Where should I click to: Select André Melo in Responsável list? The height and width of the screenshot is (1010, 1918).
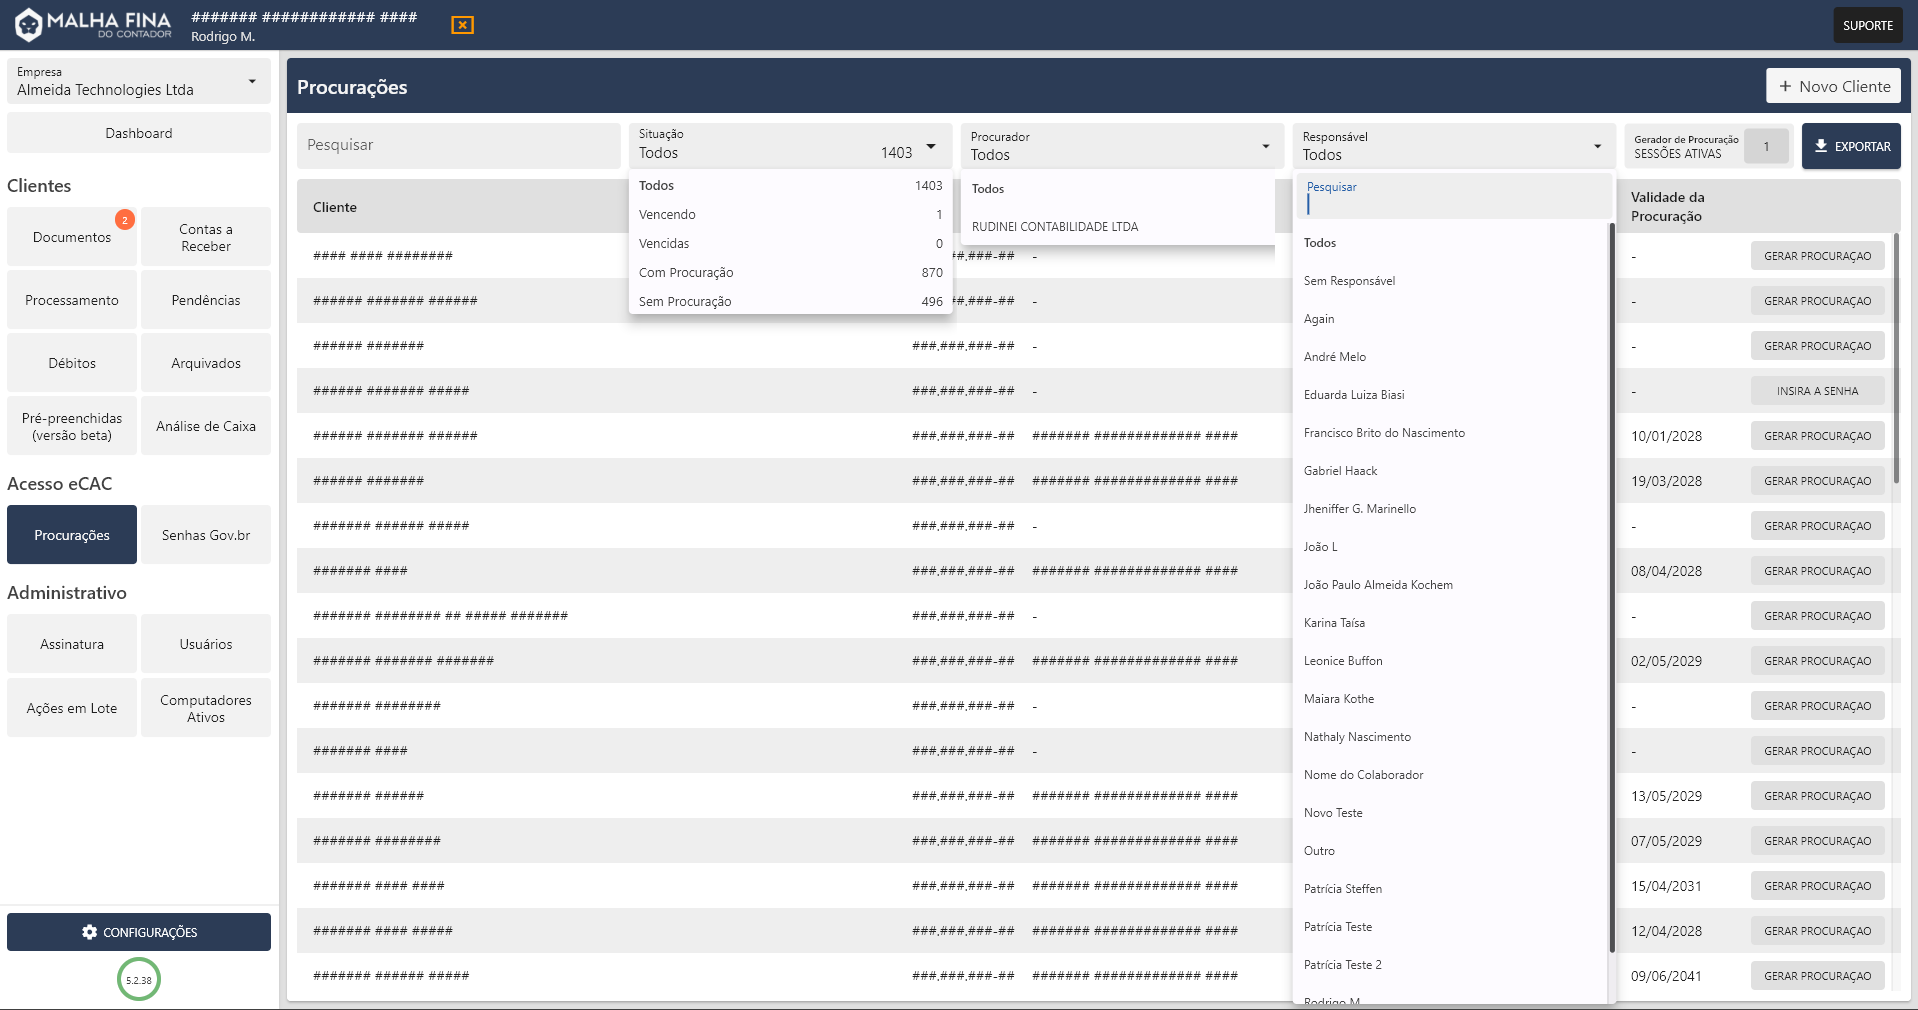(1335, 357)
